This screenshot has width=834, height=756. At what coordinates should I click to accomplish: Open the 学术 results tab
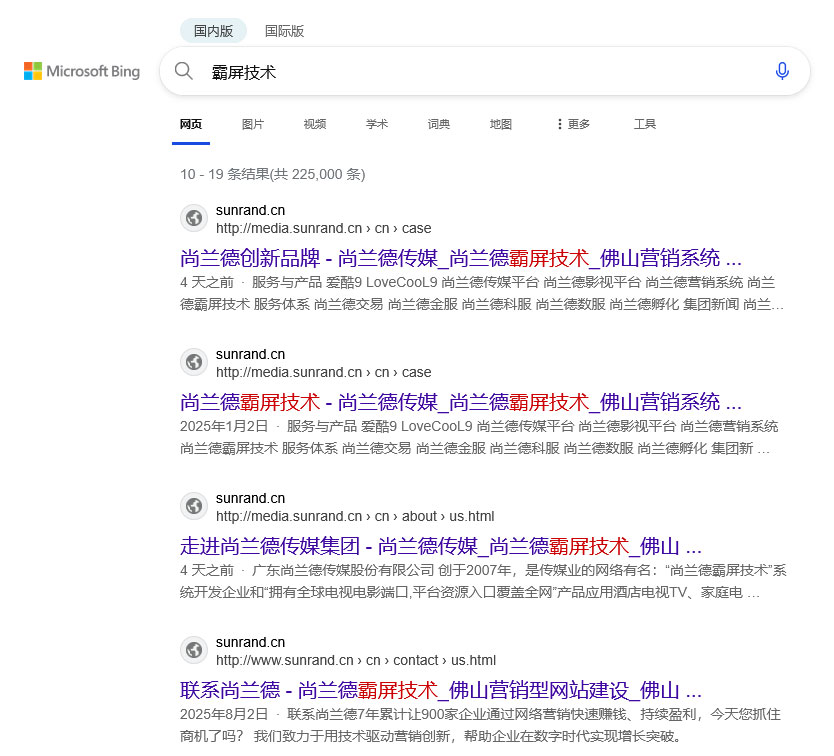pyautogui.click(x=377, y=124)
